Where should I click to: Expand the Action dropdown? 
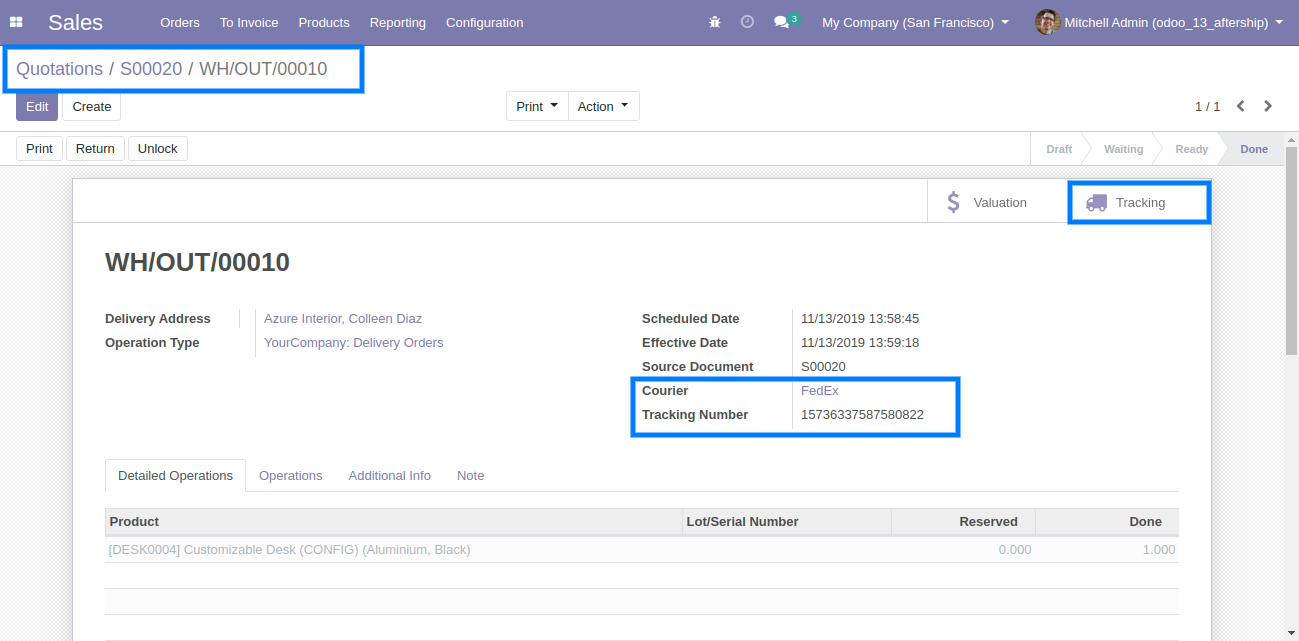pos(603,106)
